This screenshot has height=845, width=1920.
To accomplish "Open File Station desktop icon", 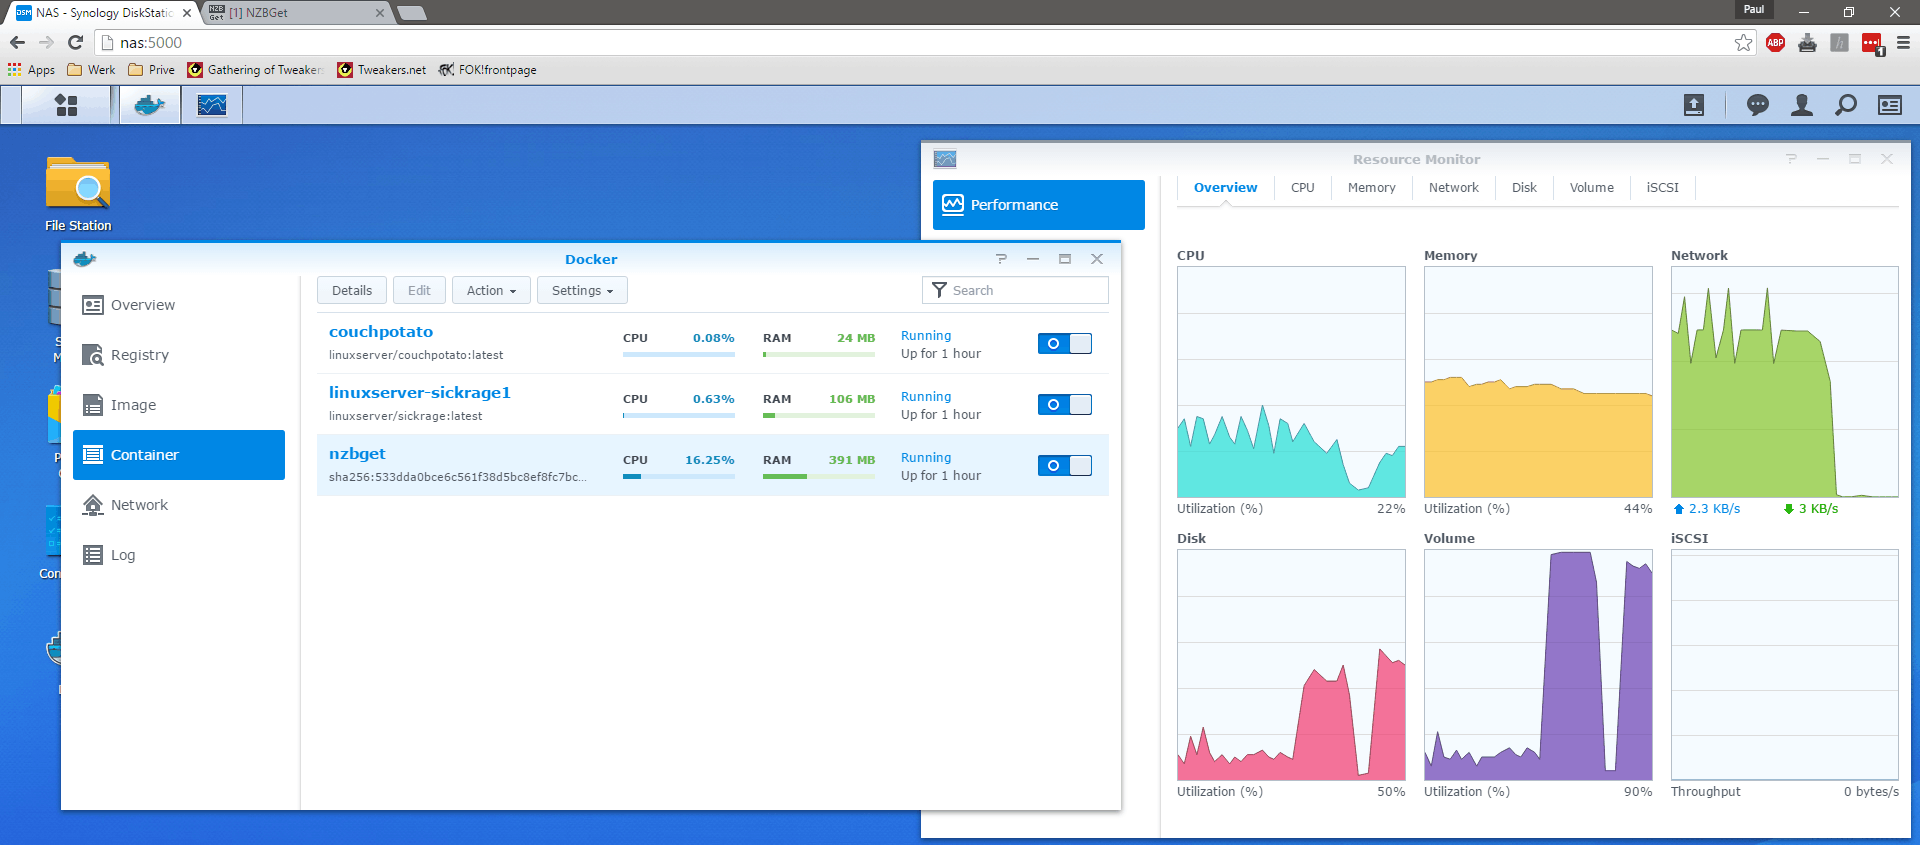I will click(78, 195).
